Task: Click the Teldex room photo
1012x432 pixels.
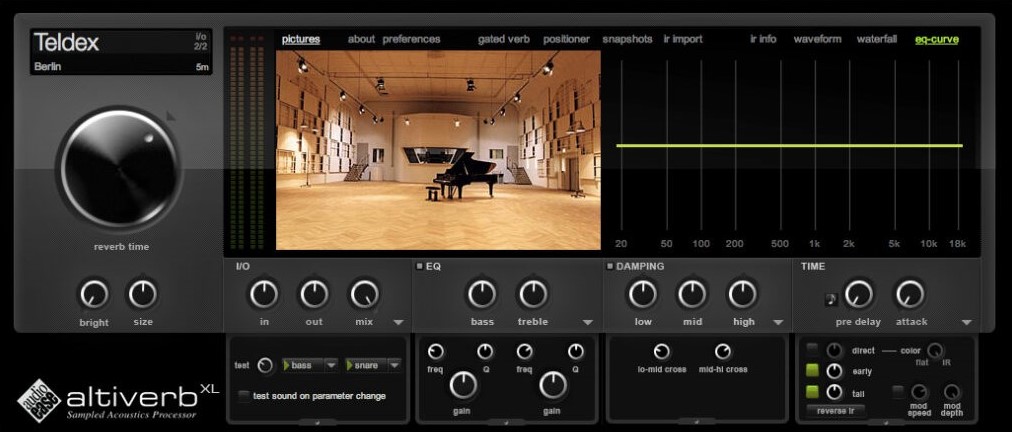Action: point(438,150)
